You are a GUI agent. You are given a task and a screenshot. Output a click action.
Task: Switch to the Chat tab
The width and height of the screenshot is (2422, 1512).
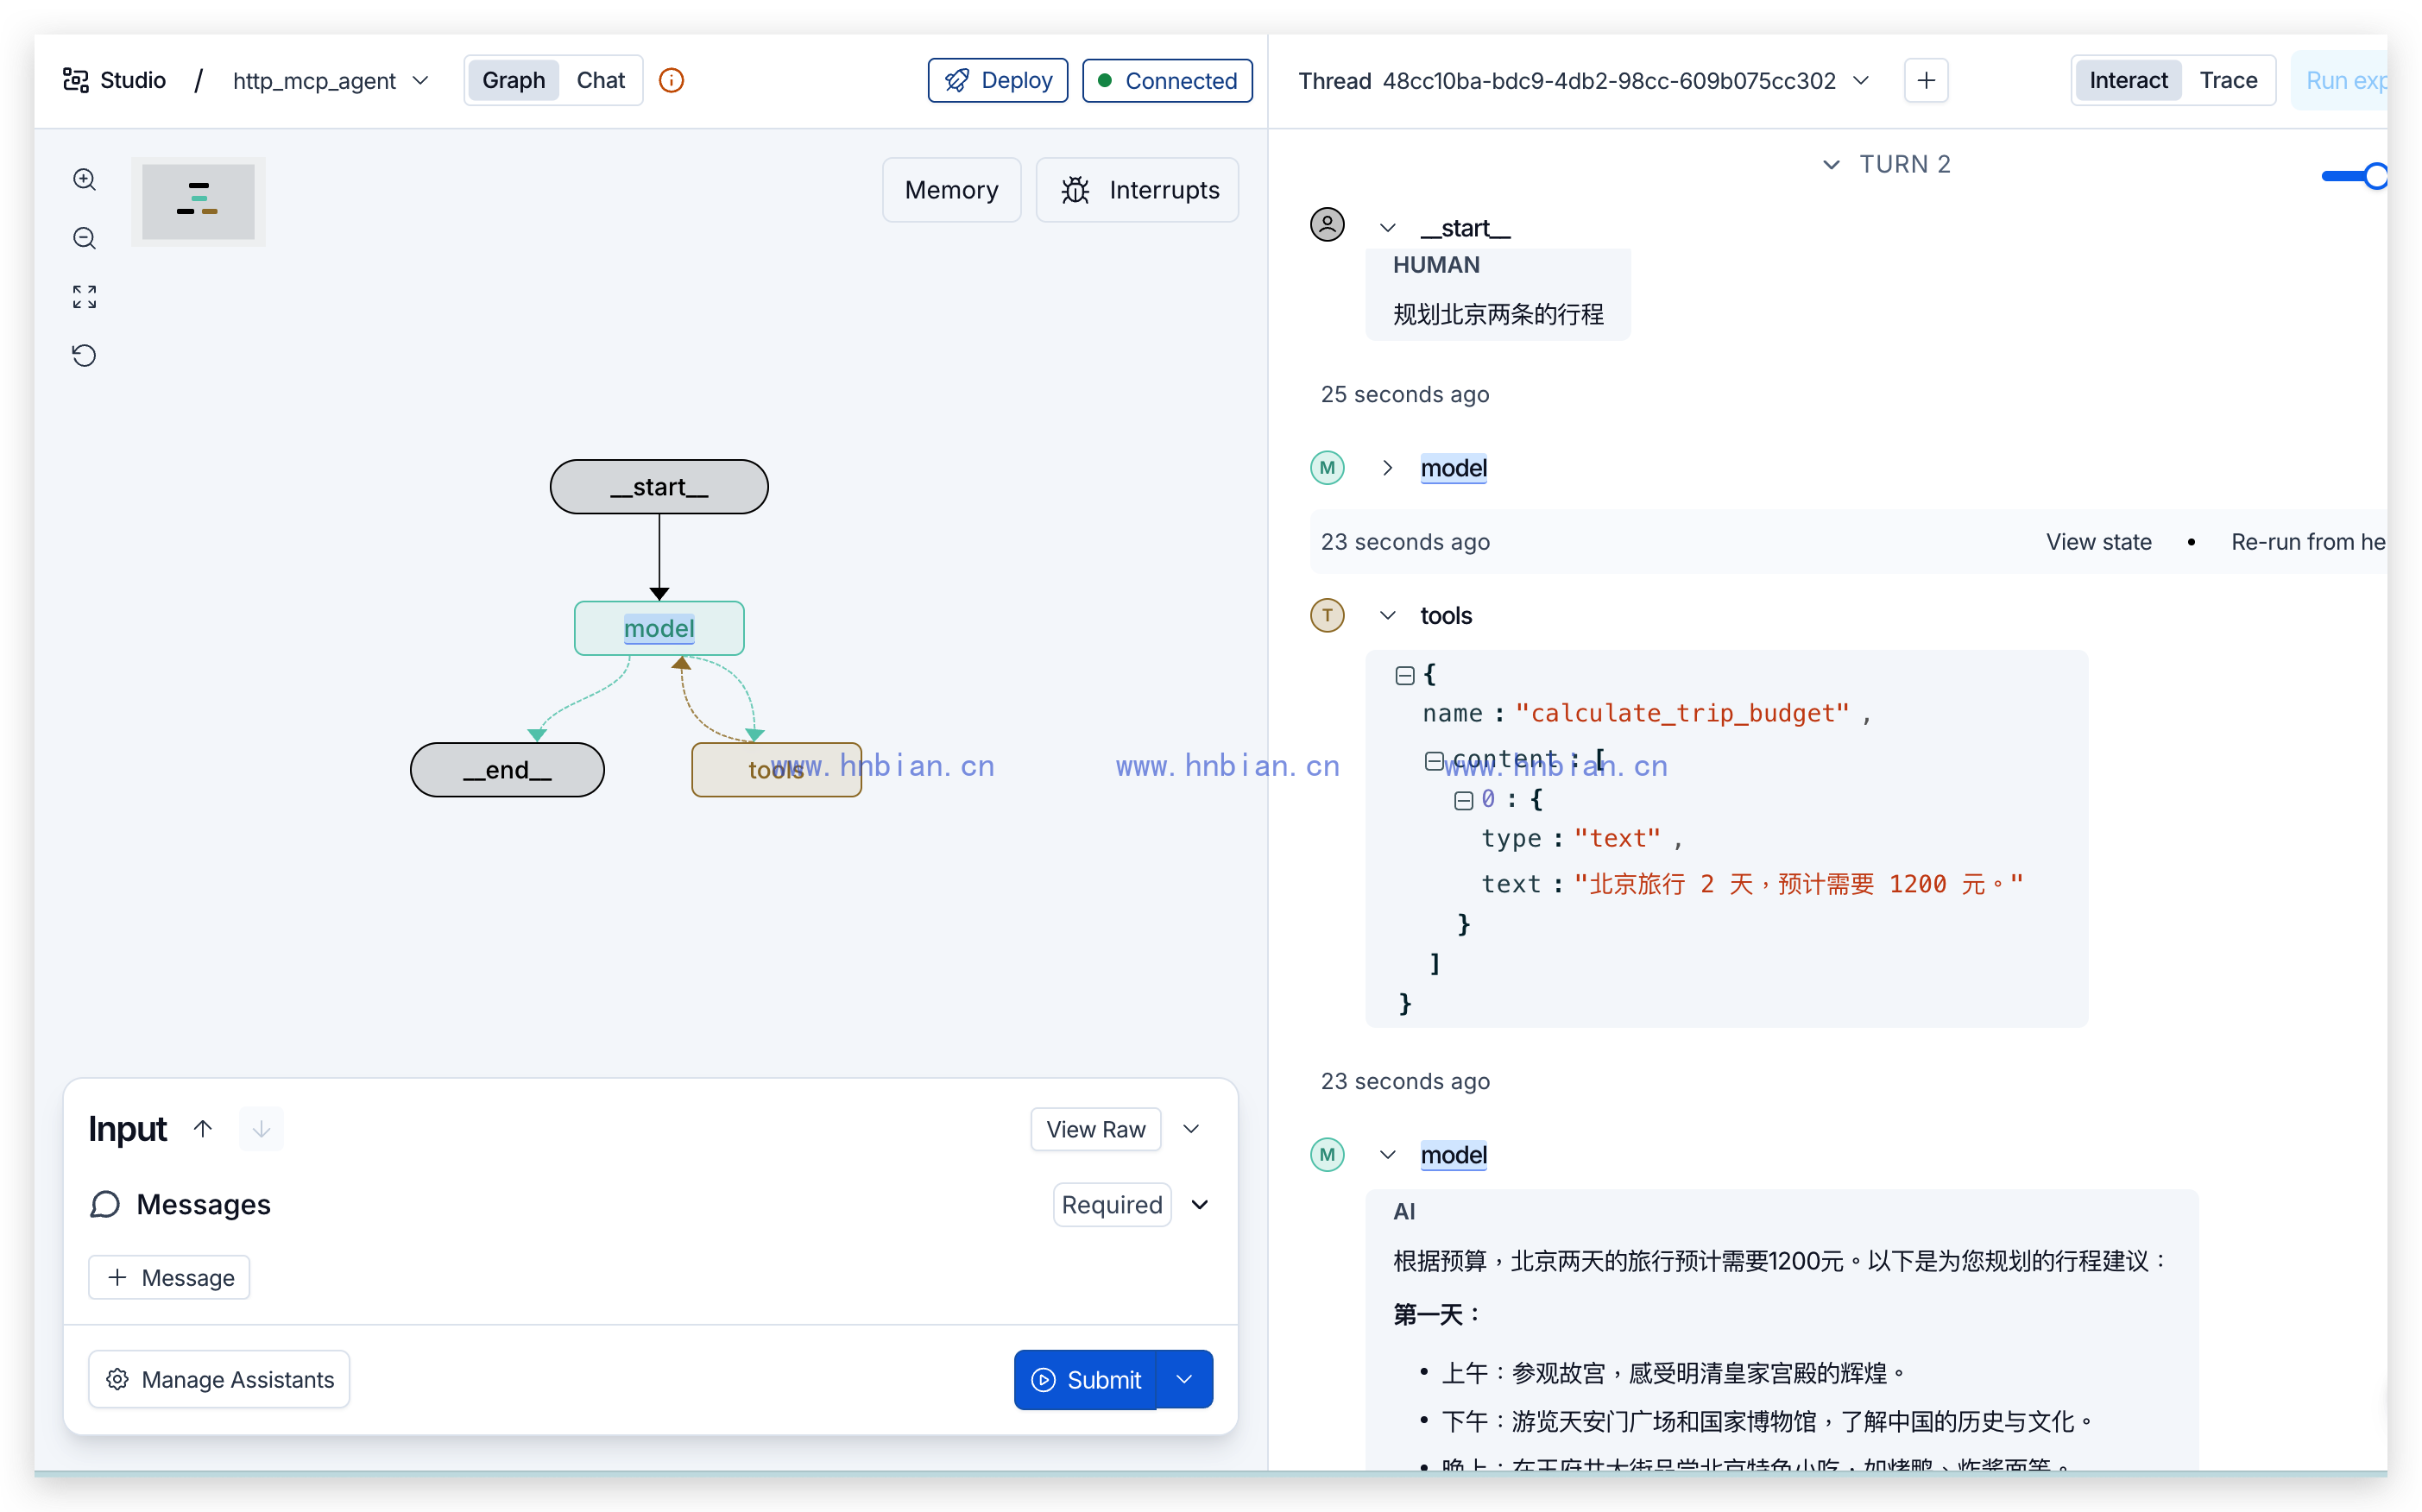pos(600,80)
